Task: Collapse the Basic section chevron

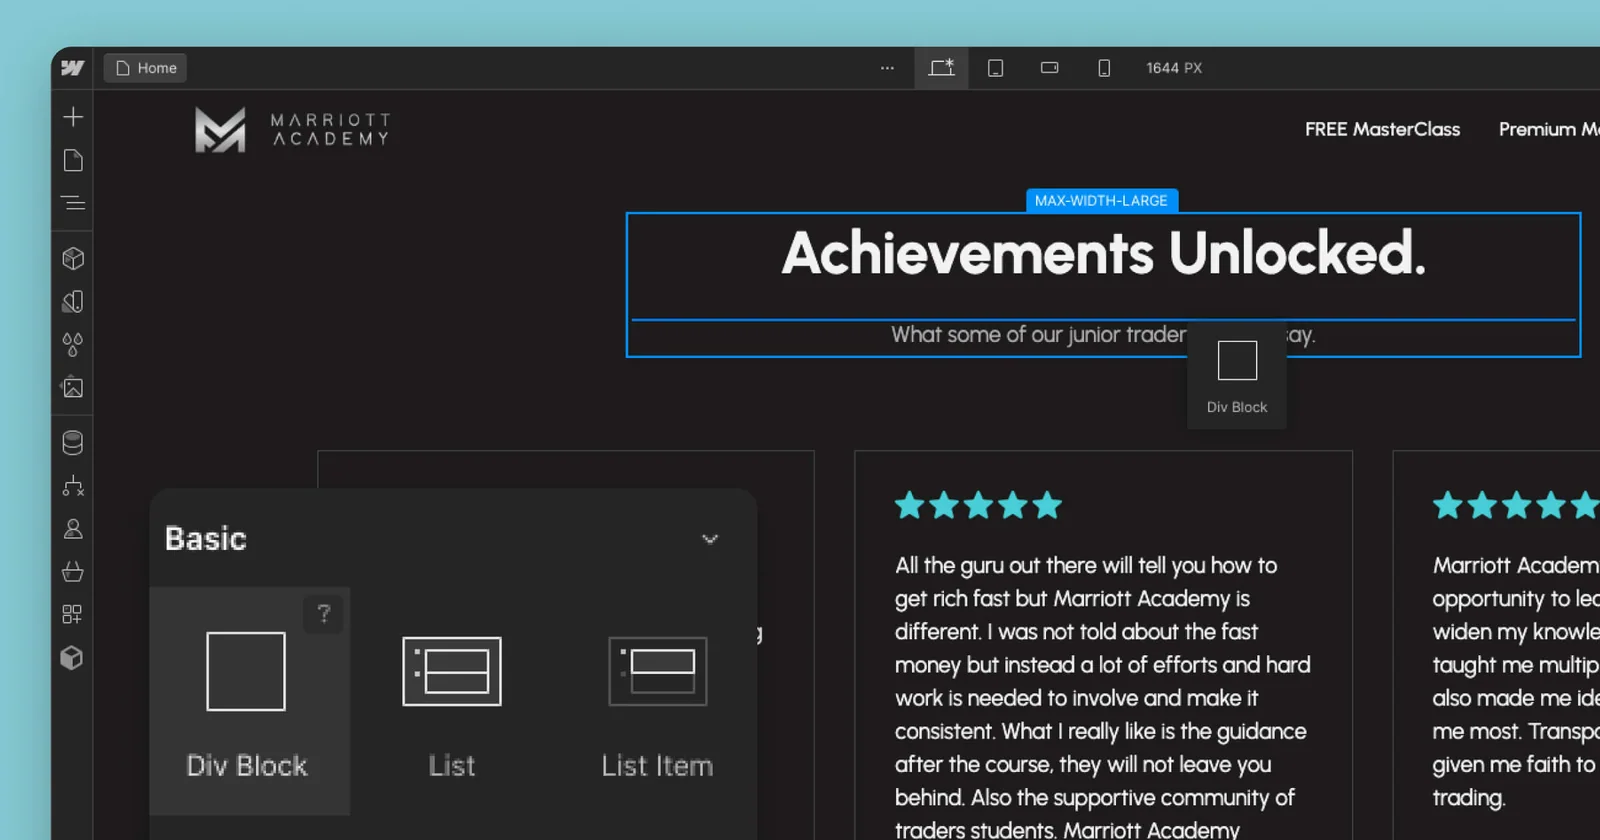Action: (710, 539)
